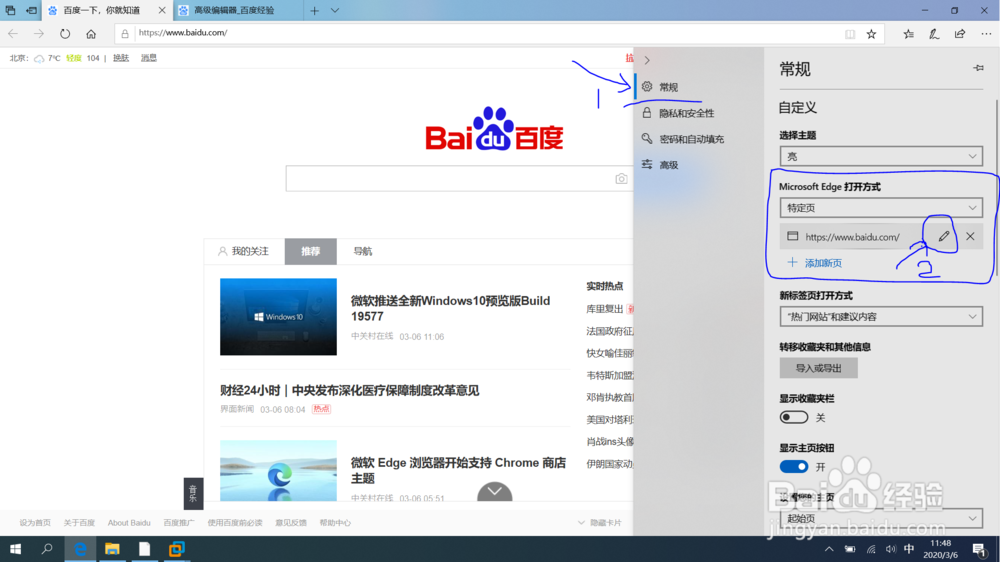Switch to 我的关注 tab
The image size is (1000, 562).
click(244, 251)
